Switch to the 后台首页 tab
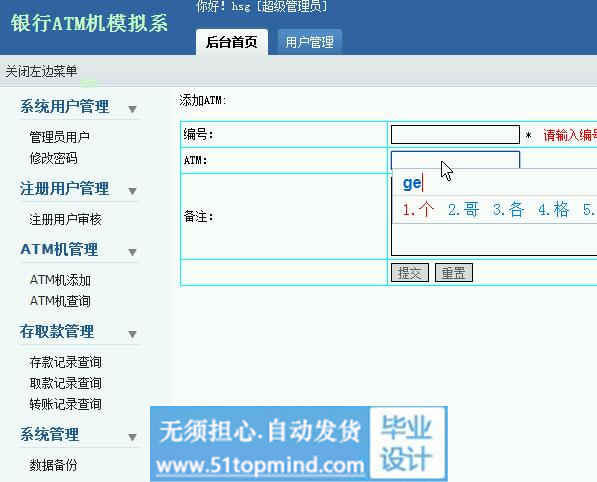 (x=232, y=42)
